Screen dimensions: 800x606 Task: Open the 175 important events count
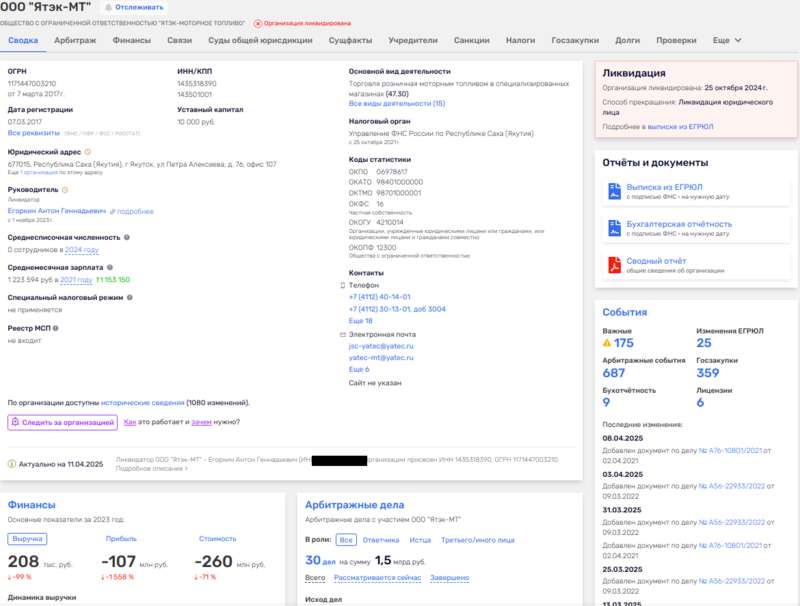click(618, 343)
